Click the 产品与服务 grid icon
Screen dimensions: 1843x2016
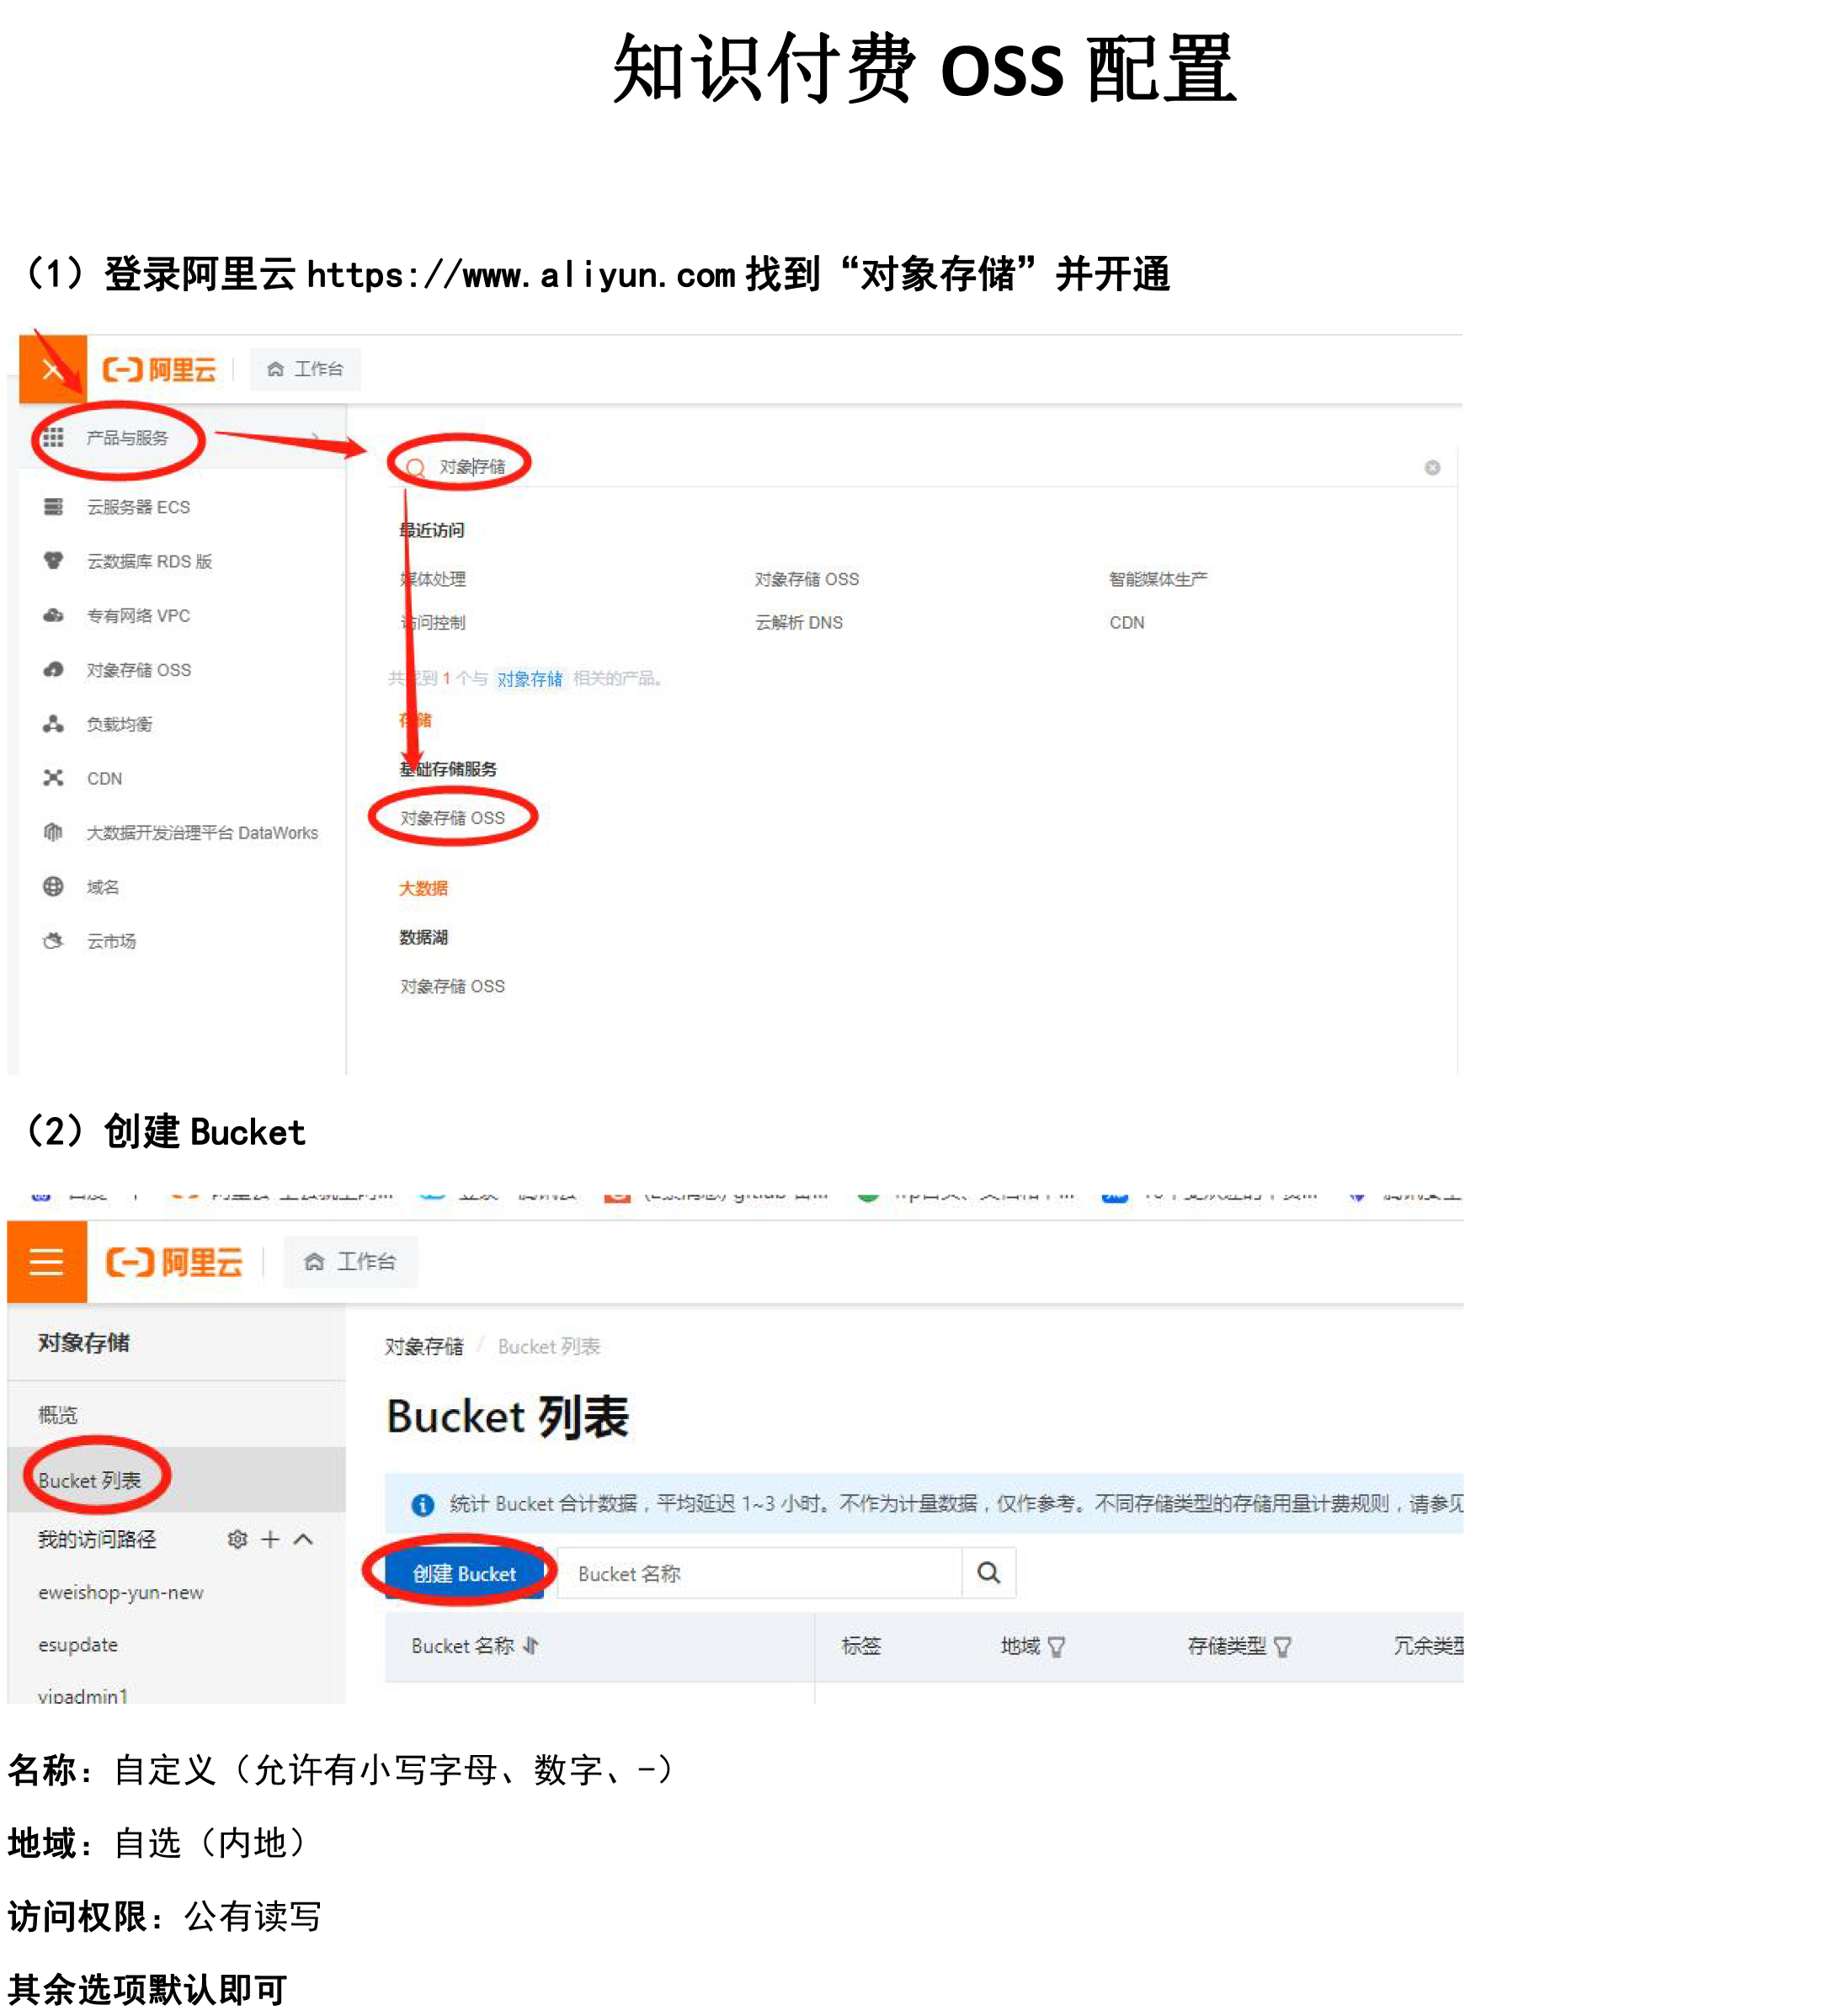tap(53, 437)
